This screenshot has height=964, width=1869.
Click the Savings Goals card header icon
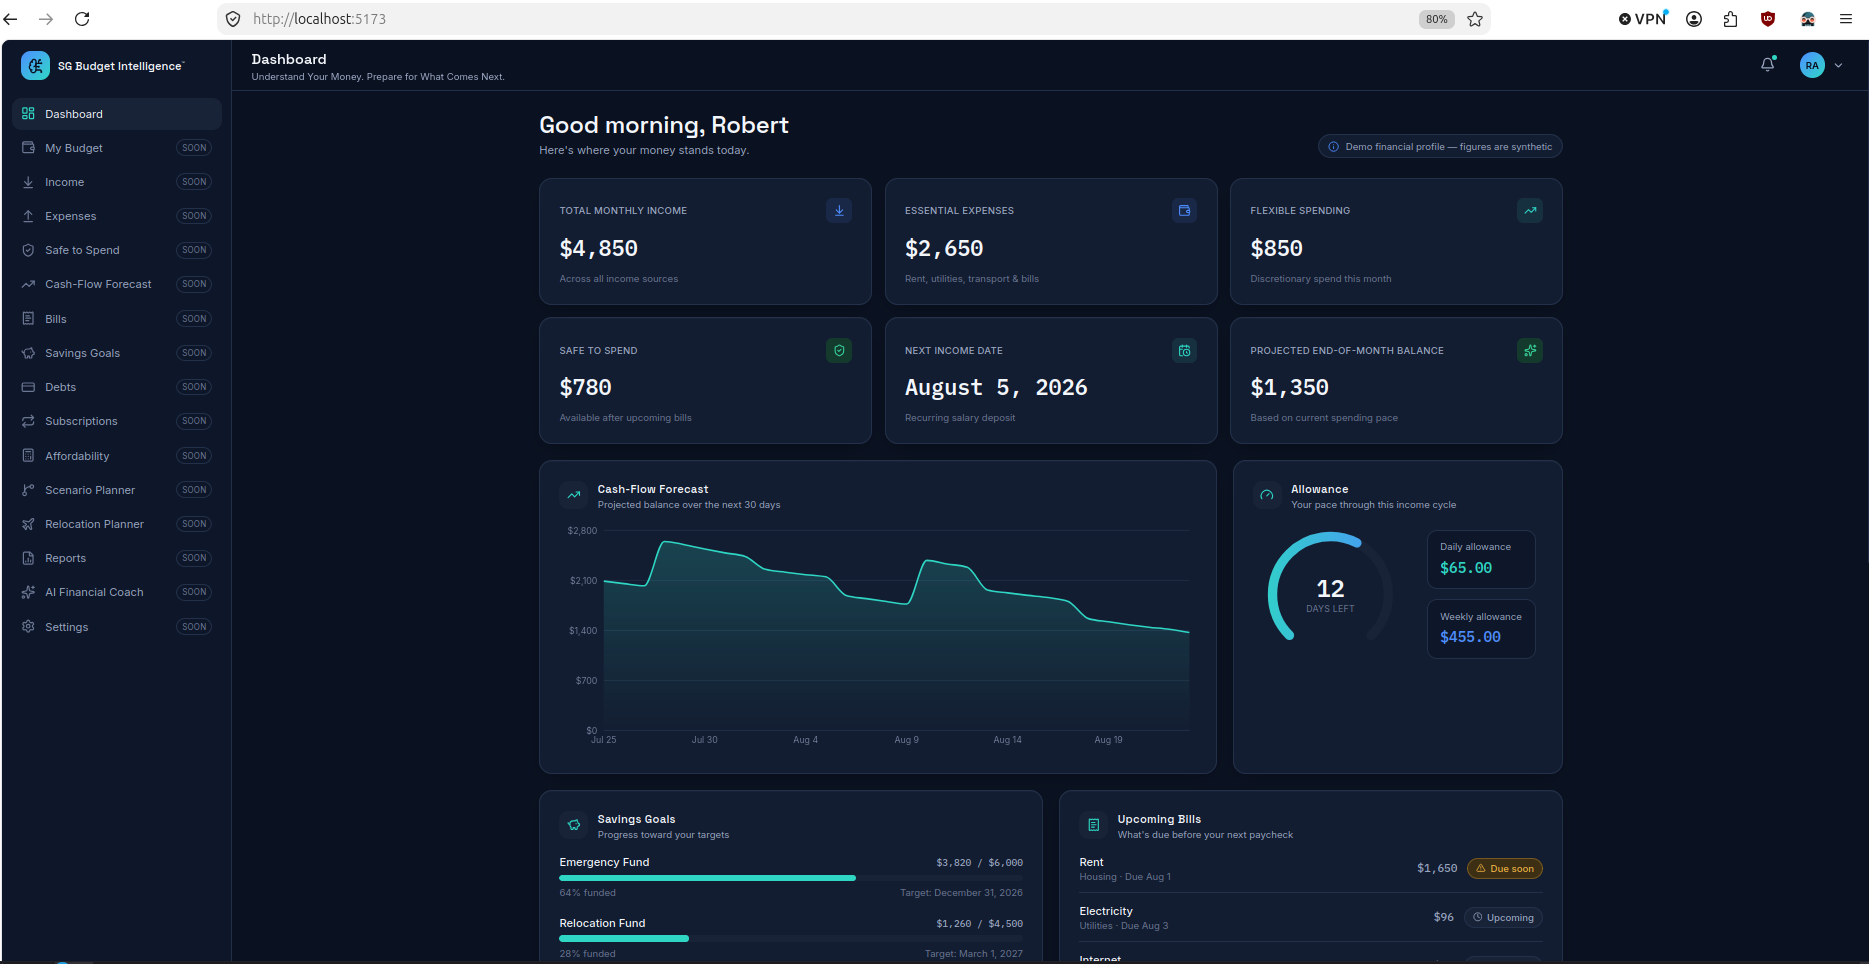pos(574,825)
